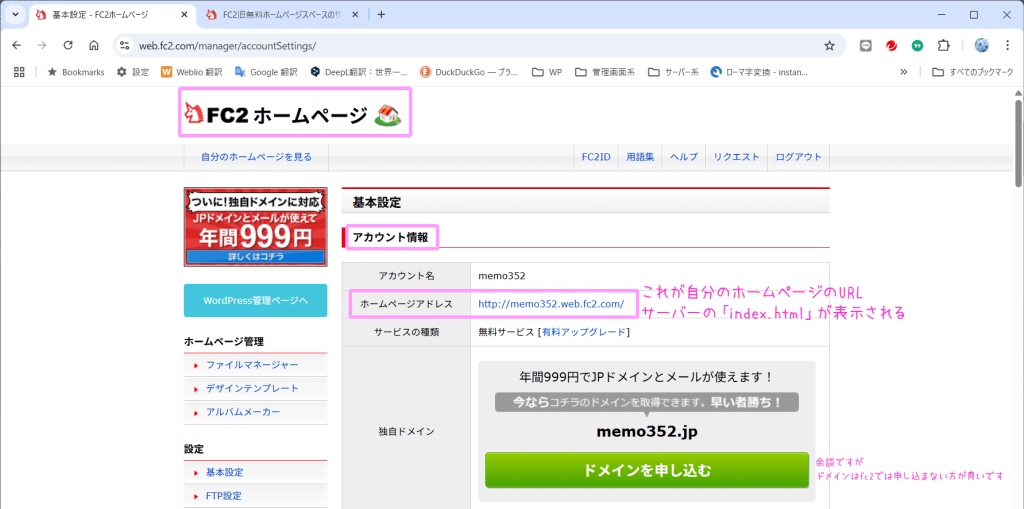
Task: Click the memo352.jp domain text
Action: coord(647,433)
